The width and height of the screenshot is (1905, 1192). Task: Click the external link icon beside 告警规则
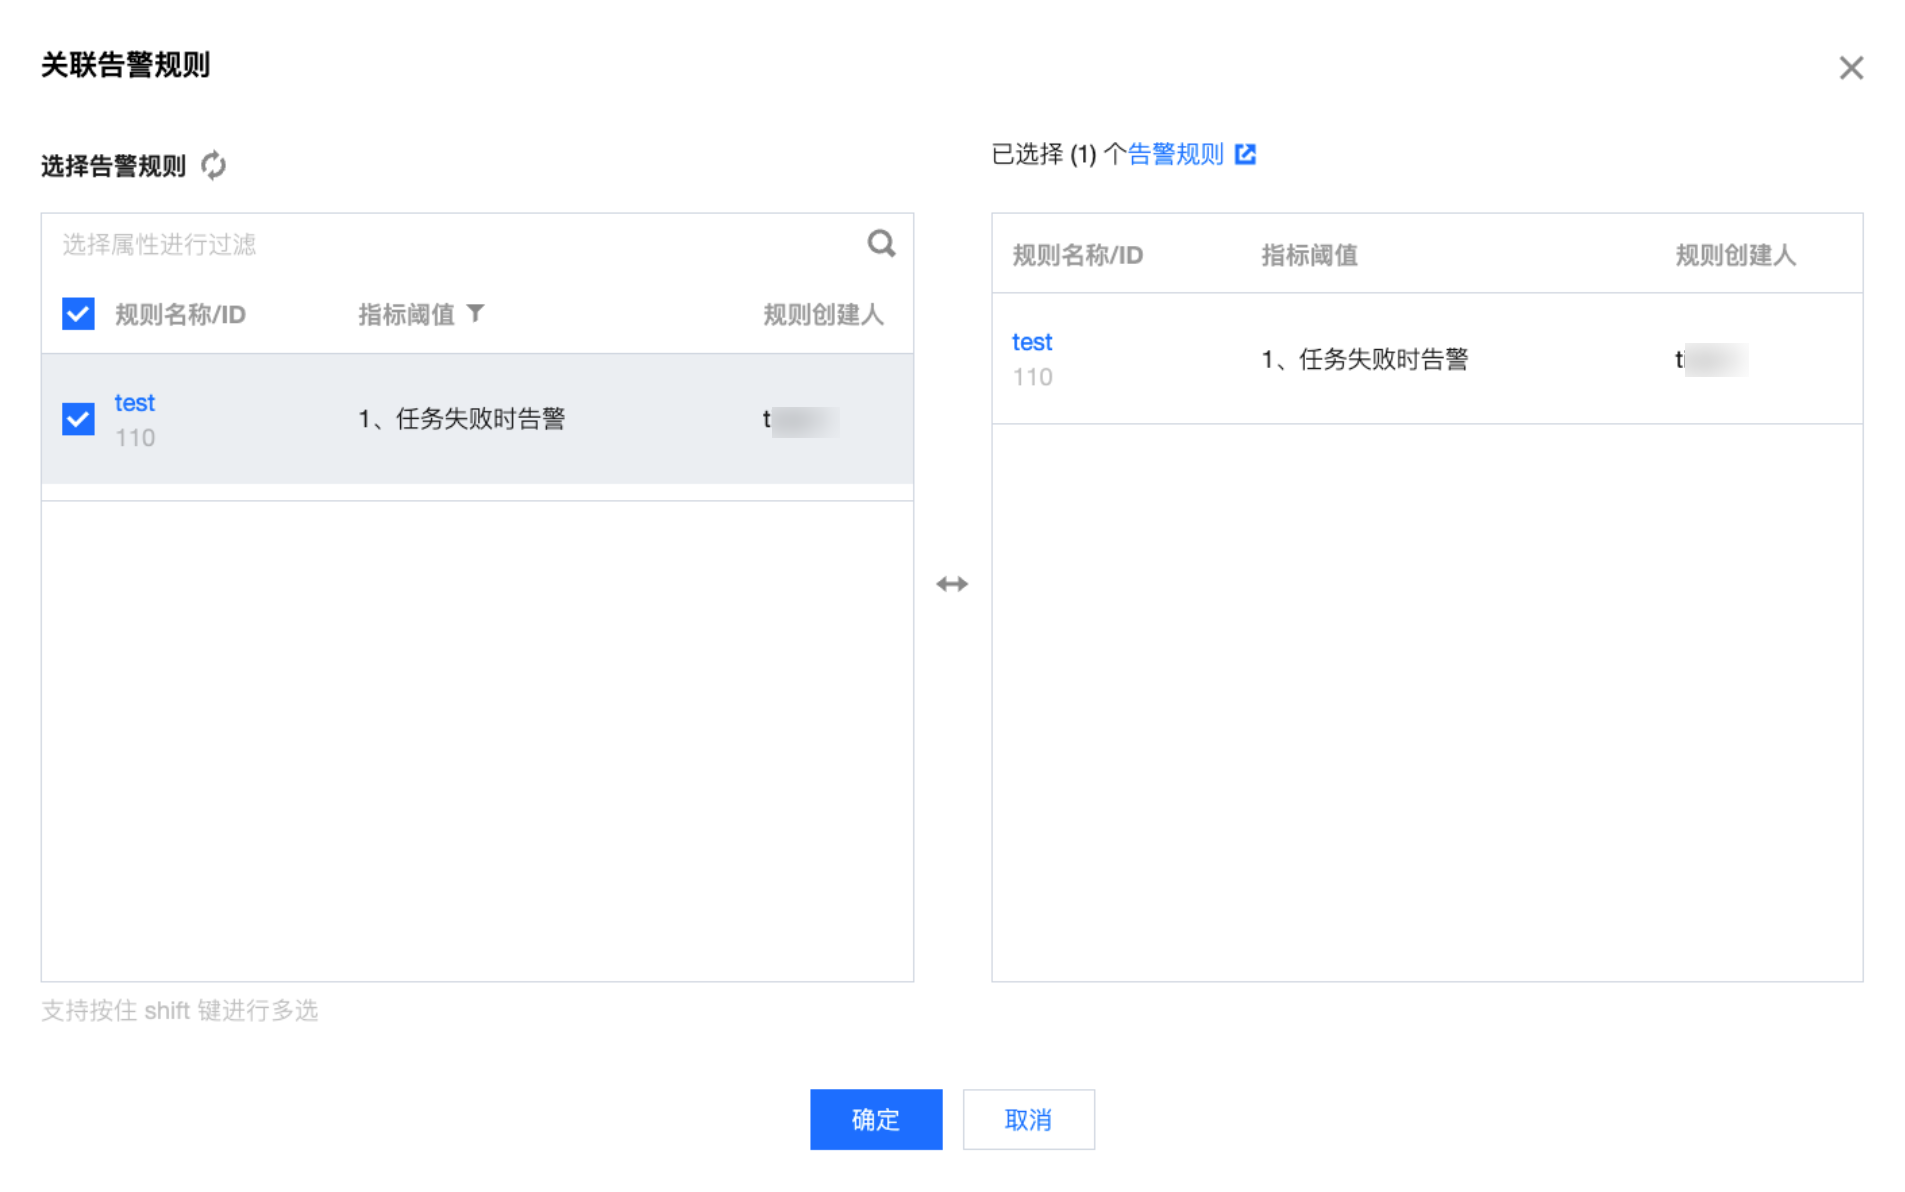coord(1245,154)
